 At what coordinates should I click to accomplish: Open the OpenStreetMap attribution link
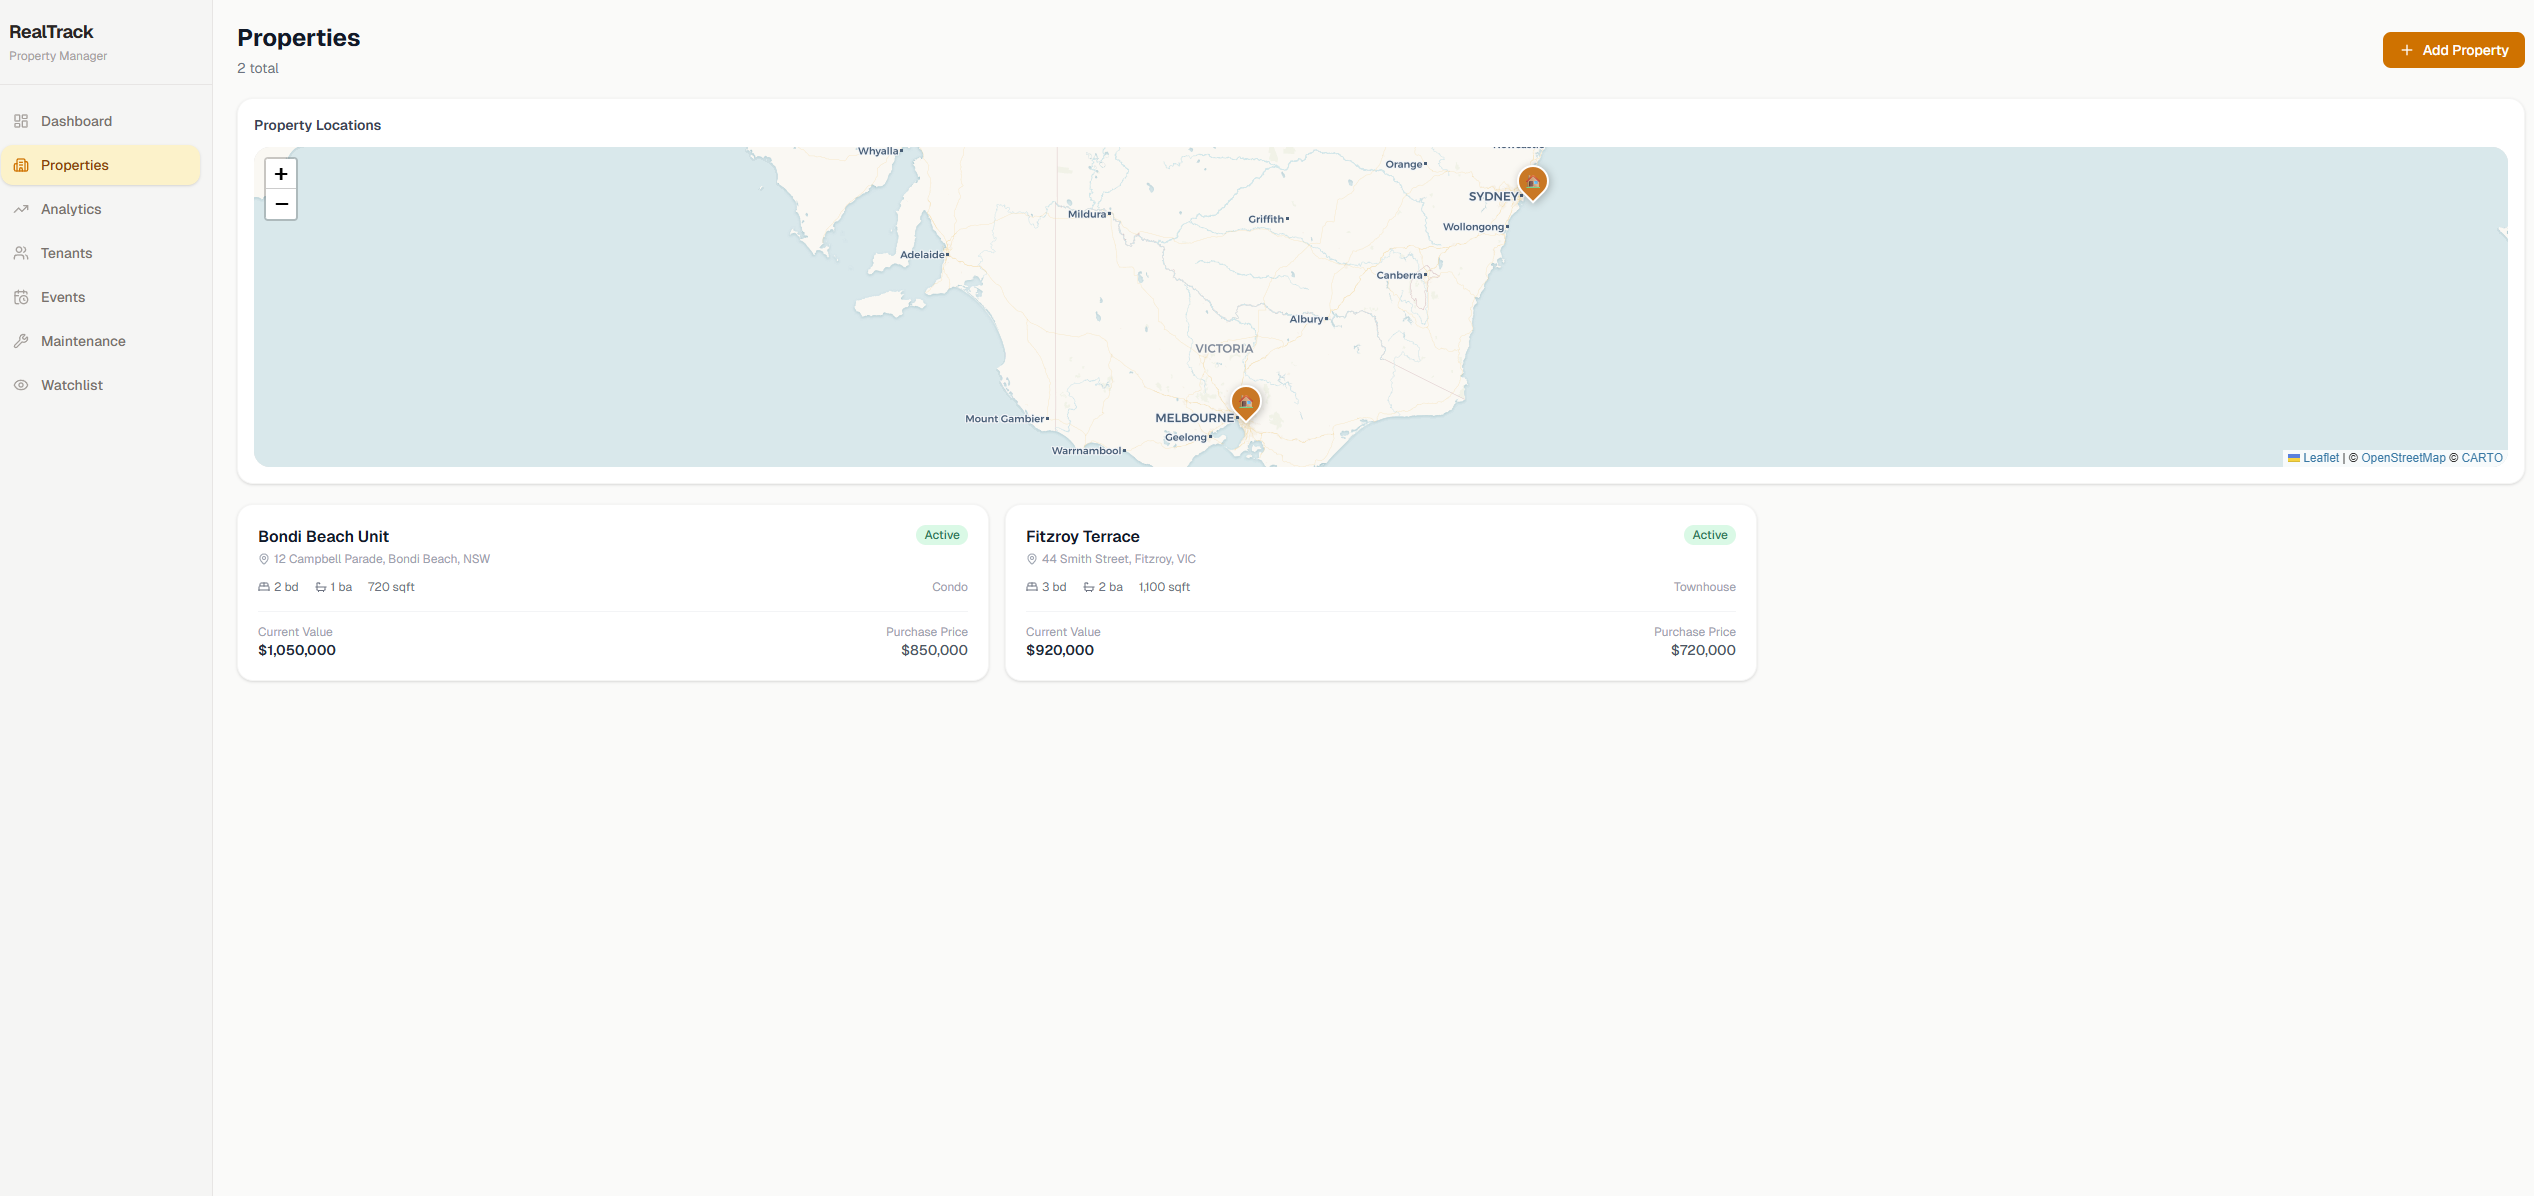pos(2401,457)
